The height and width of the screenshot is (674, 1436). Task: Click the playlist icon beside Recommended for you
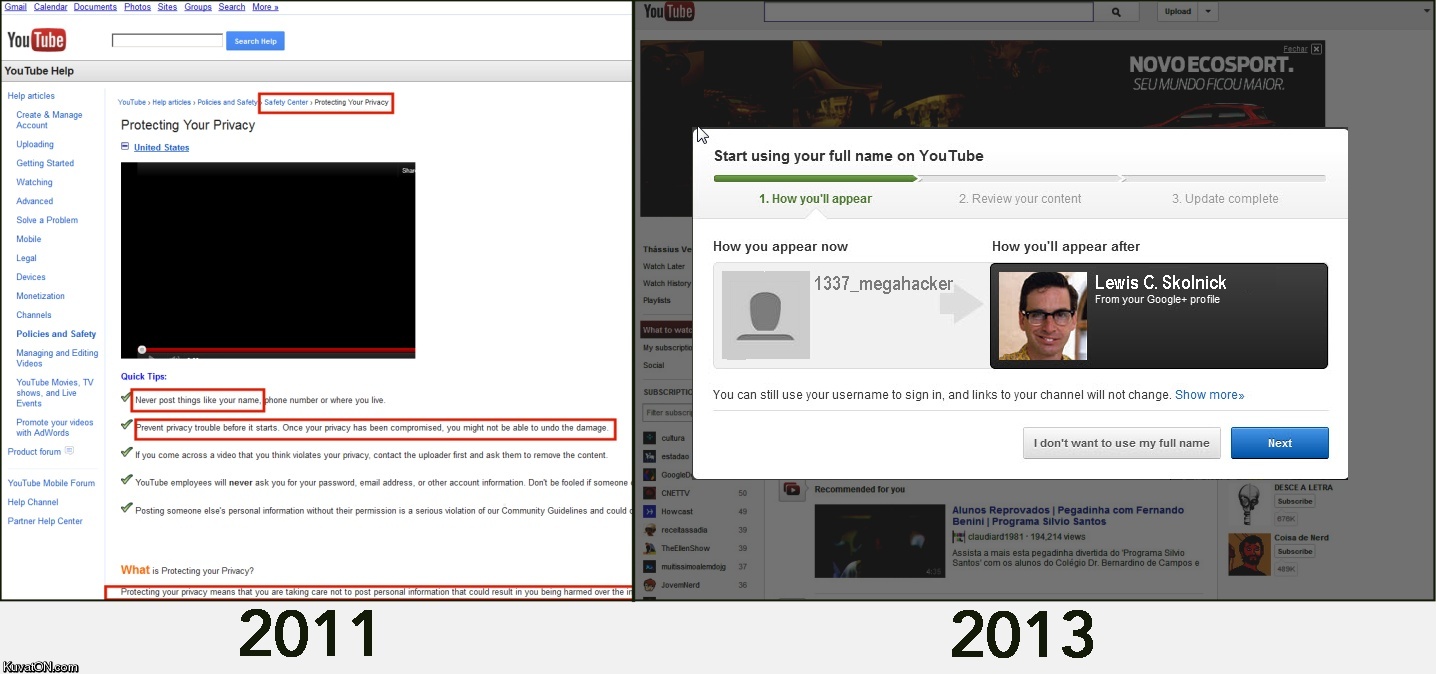click(792, 489)
